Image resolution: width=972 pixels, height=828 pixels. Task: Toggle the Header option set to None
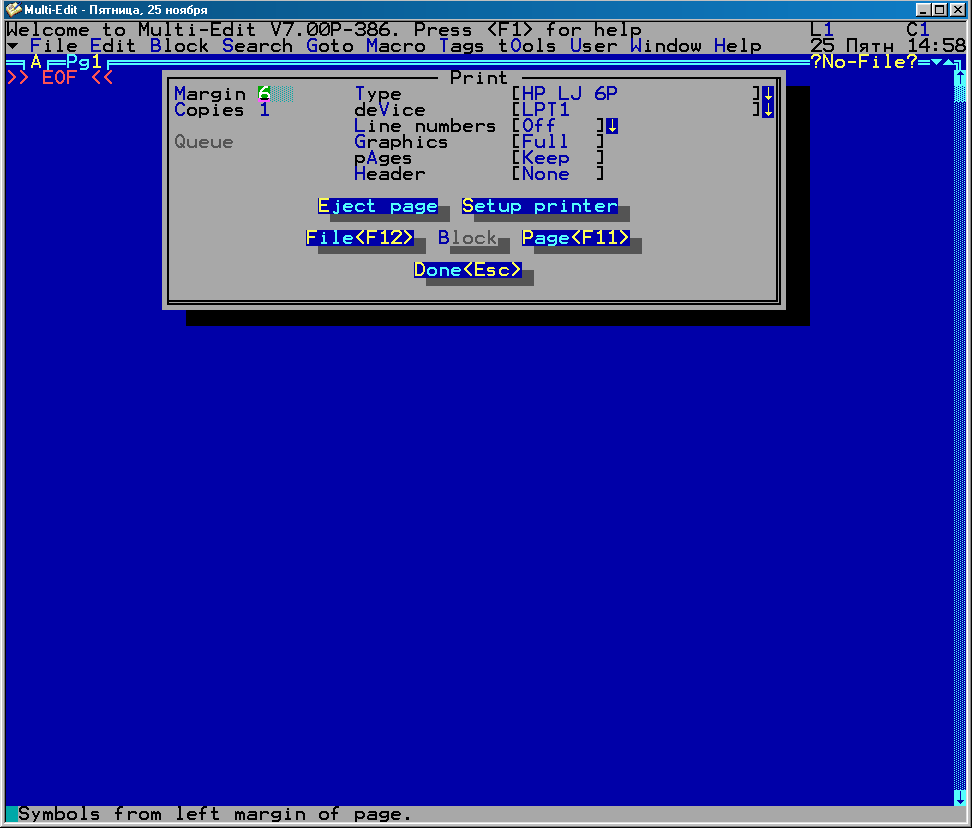click(557, 174)
